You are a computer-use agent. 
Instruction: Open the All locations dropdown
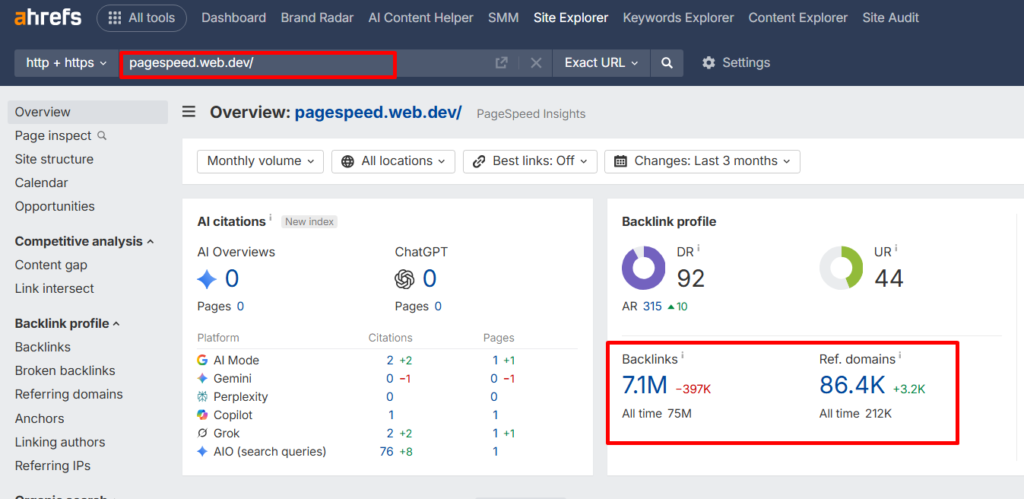tap(394, 161)
